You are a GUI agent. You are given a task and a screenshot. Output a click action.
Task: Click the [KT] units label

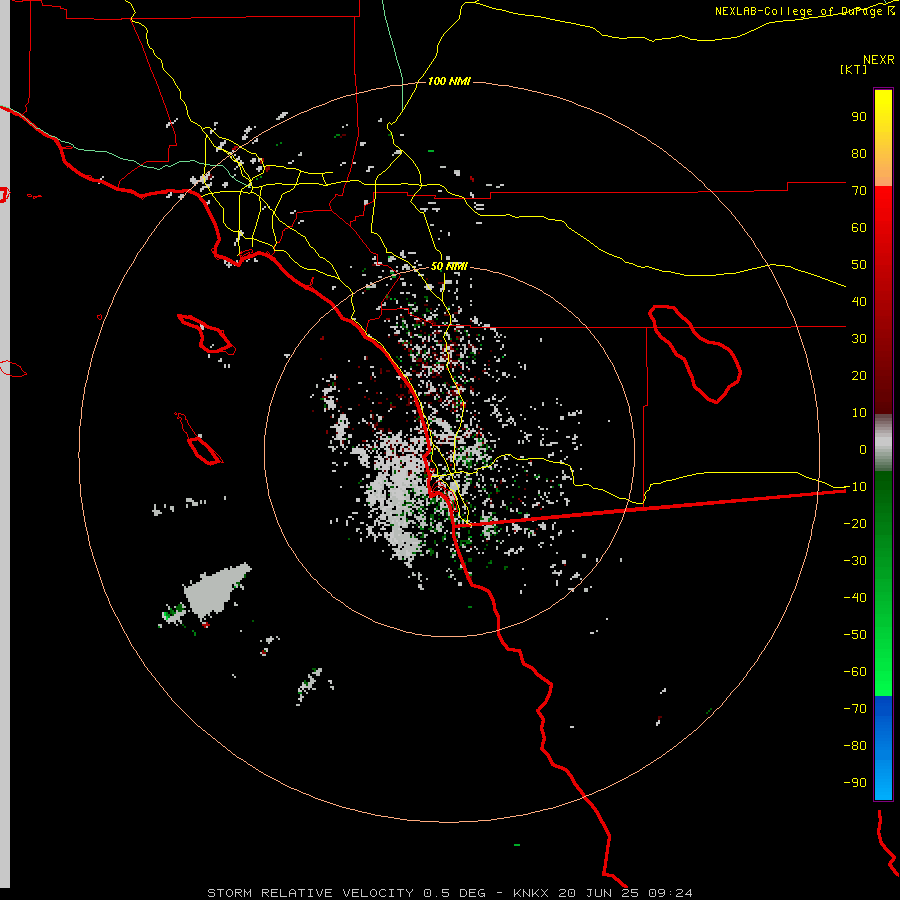tap(854, 69)
